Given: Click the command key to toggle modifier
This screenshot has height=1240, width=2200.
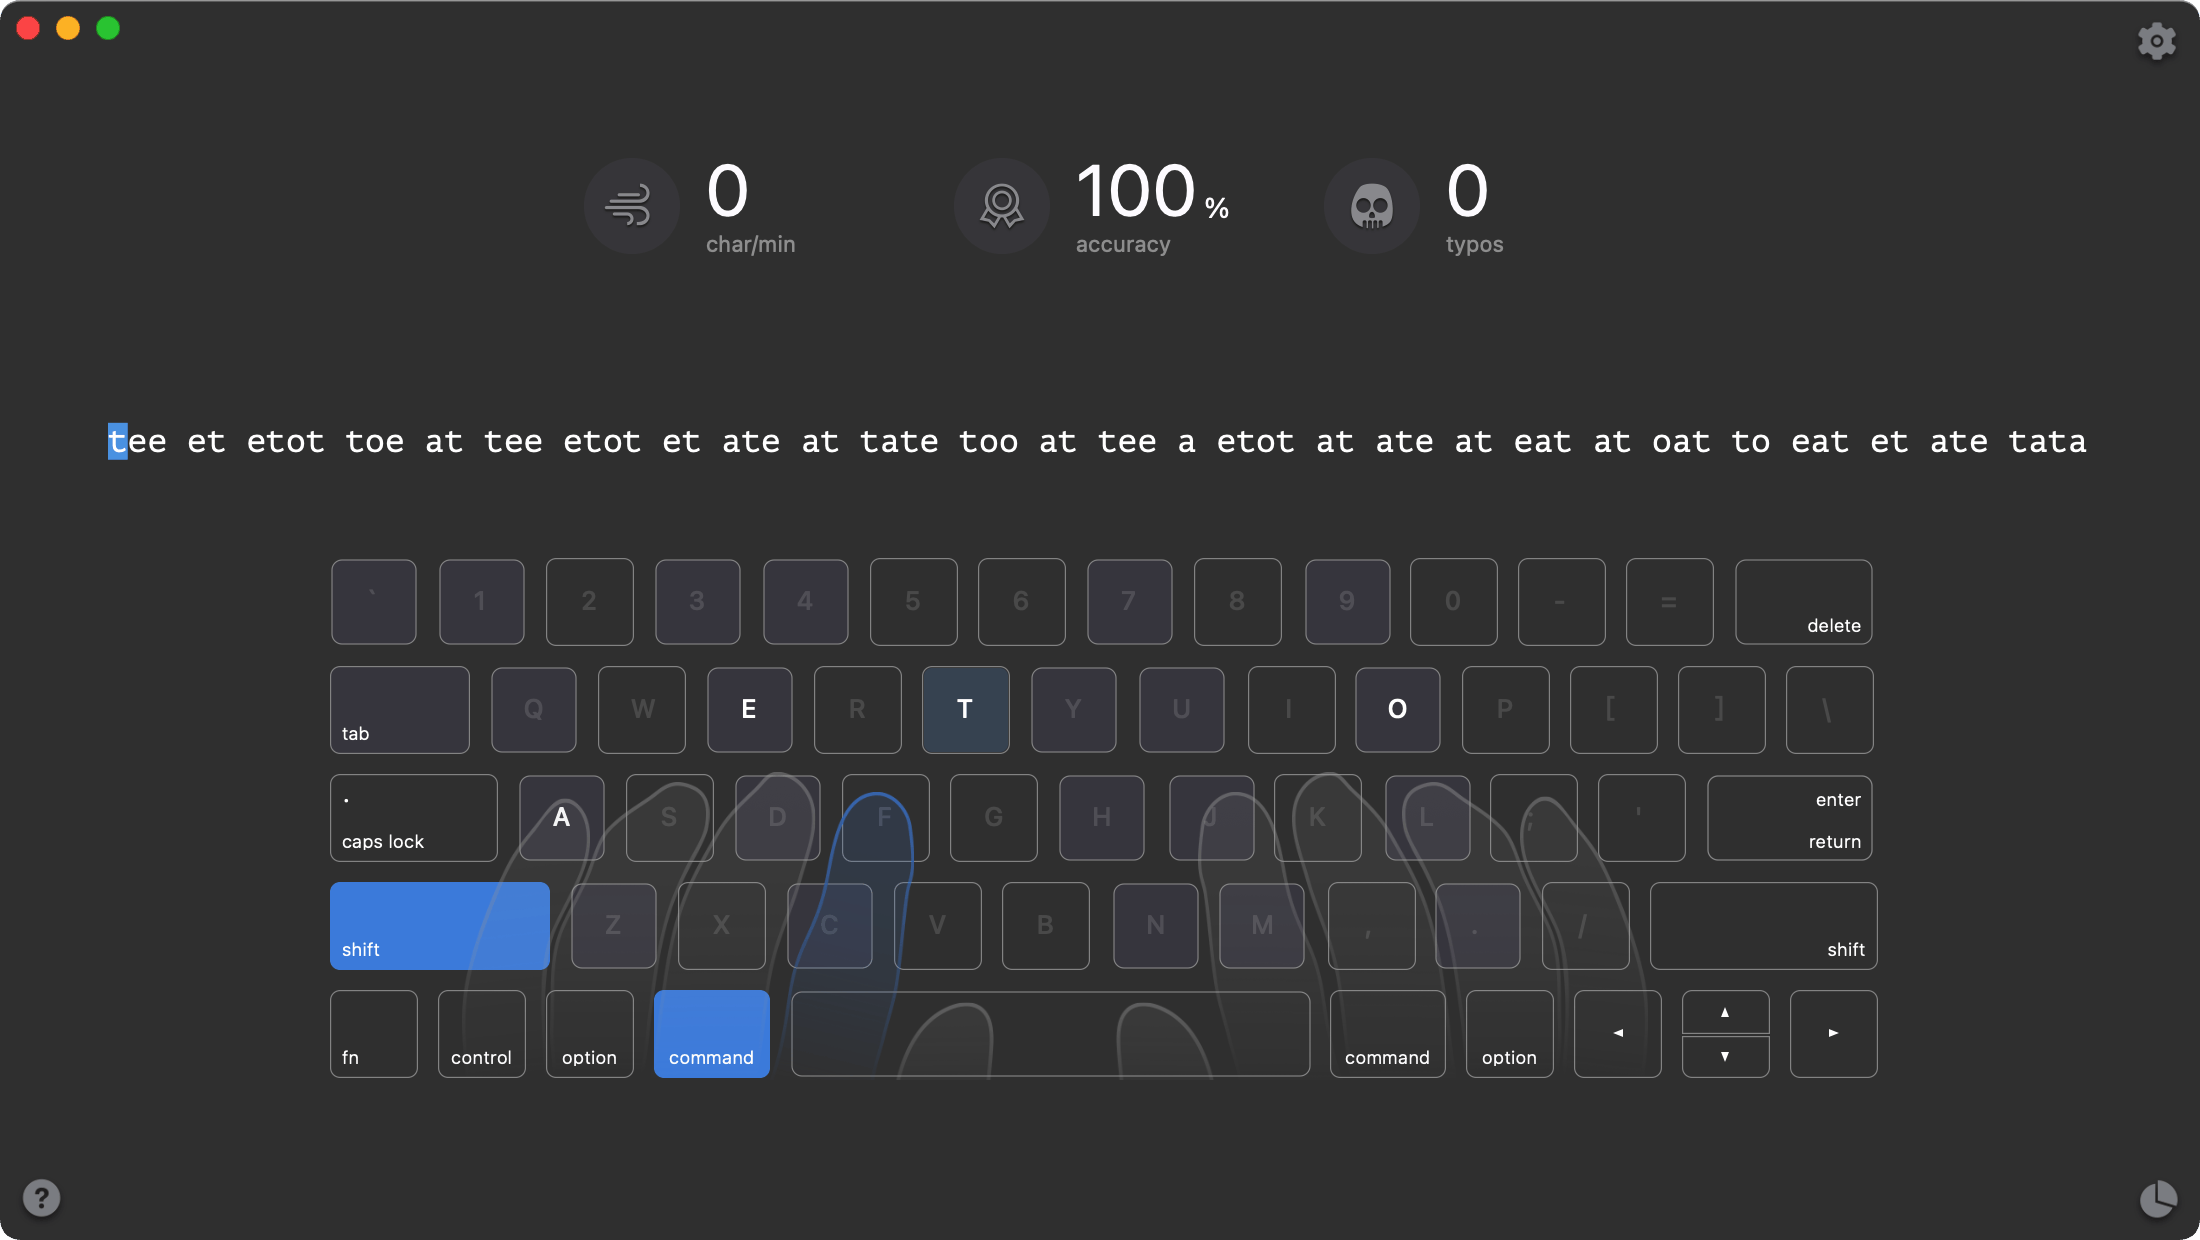Looking at the screenshot, I should pyautogui.click(x=712, y=1033).
